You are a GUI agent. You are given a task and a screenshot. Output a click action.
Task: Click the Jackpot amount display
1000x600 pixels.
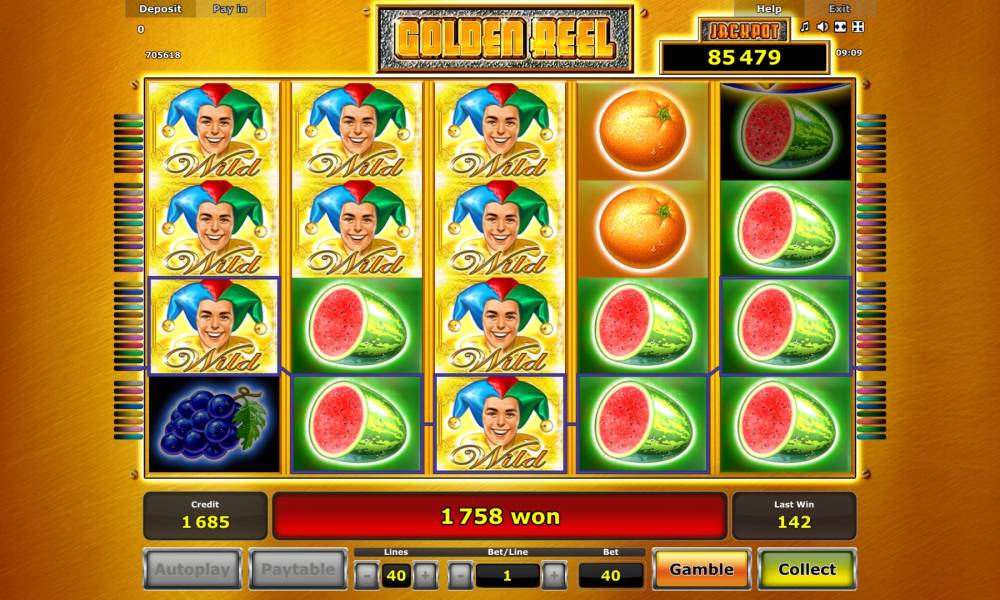744,57
